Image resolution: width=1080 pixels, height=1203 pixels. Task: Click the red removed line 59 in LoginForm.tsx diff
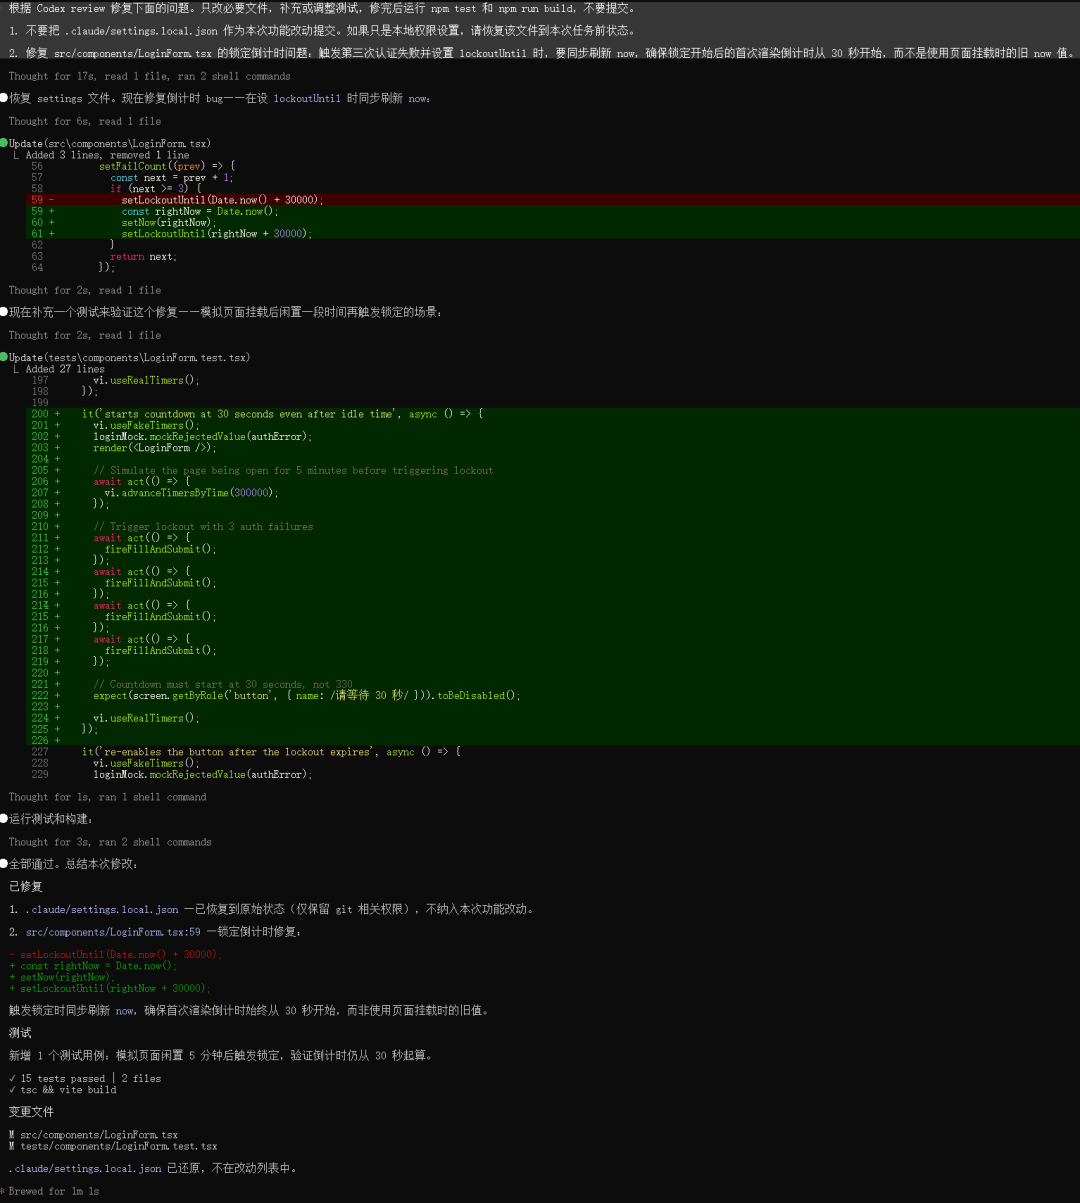[553, 200]
